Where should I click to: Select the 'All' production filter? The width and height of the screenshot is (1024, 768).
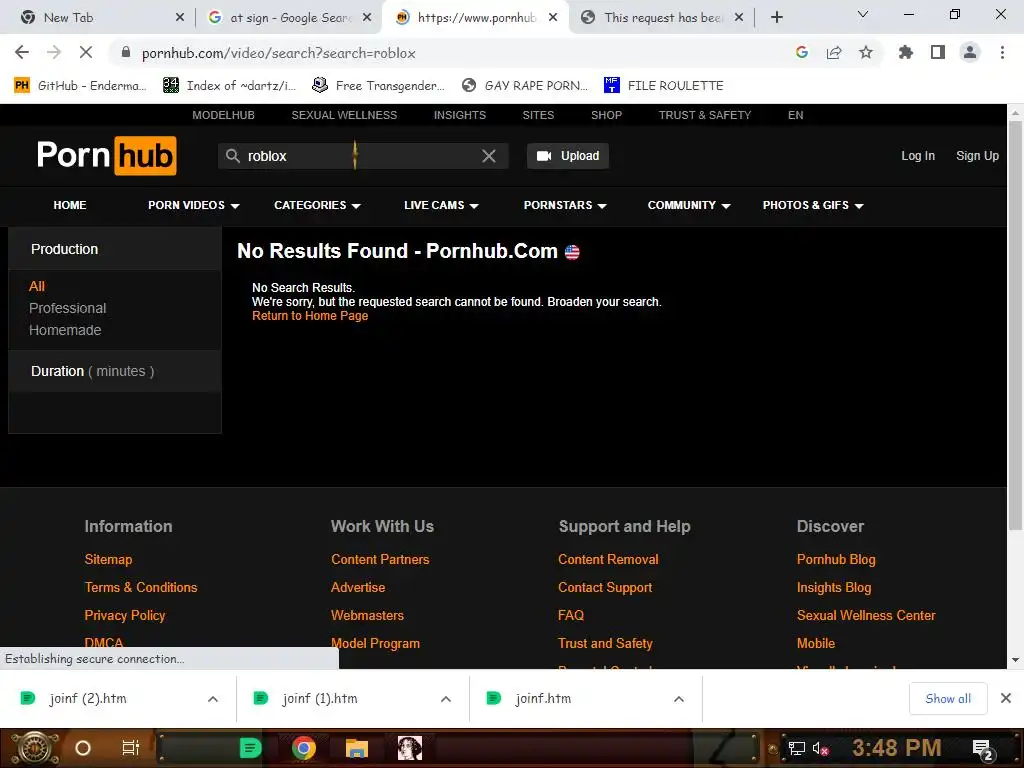point(37,286)
